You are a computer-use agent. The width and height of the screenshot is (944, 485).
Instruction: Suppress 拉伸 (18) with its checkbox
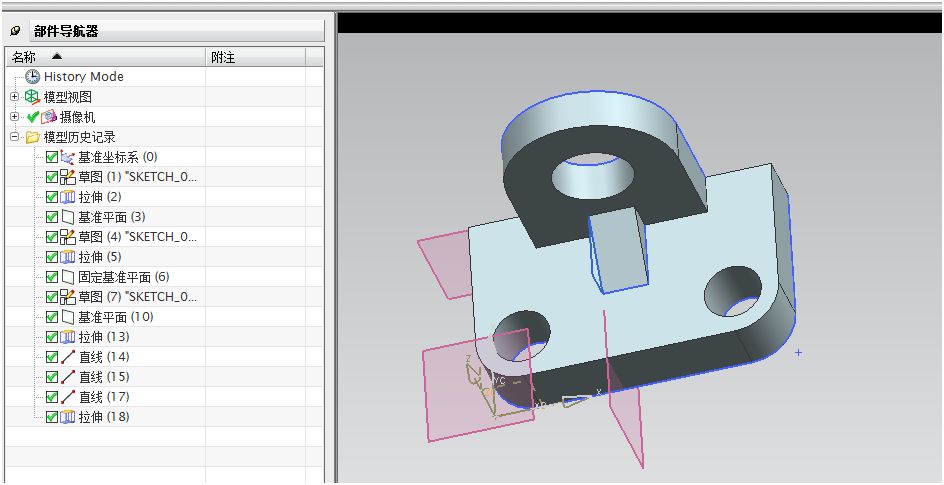click(x=52, y=416)
